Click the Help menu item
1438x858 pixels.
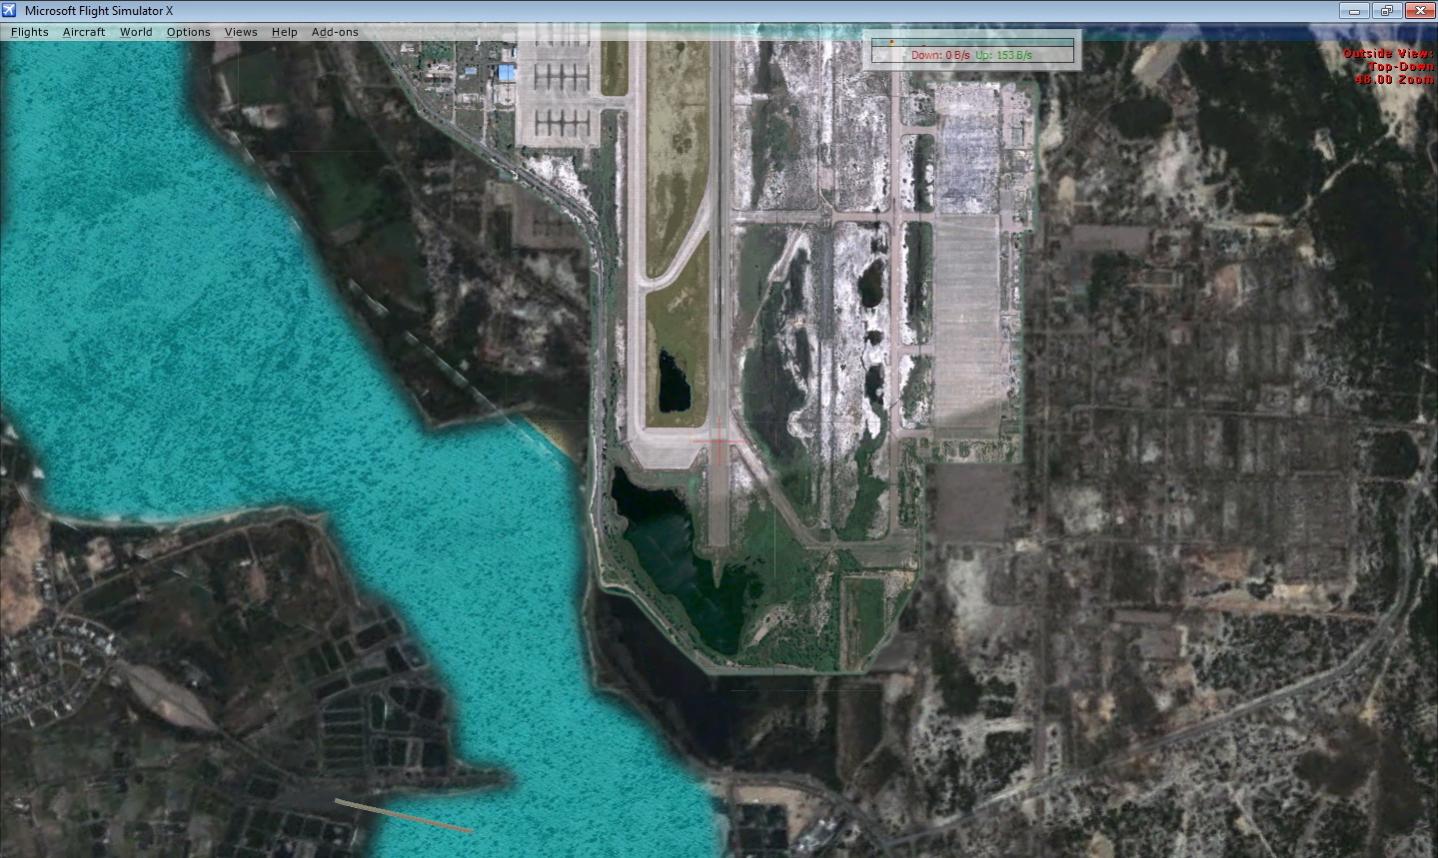tap(285, 32)
